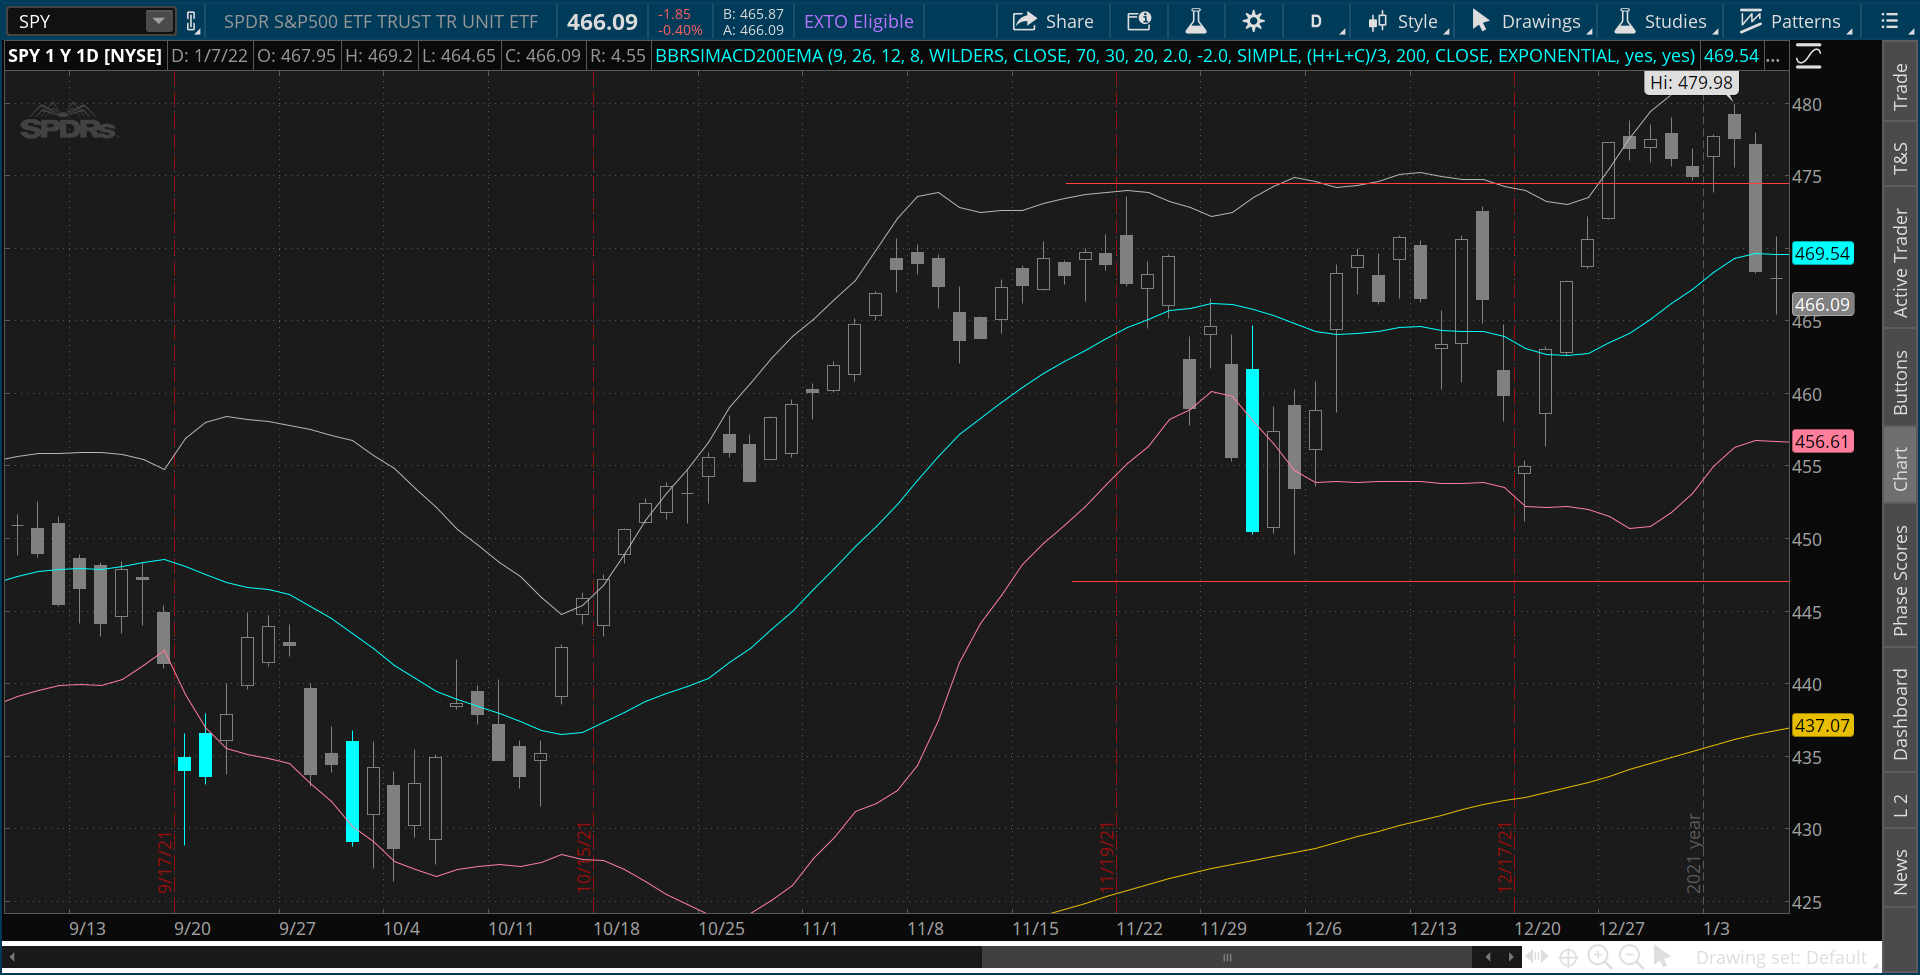Click the 10/15/21 expiration marker
The image size is (1920, 975).
[x=584, y=857]
